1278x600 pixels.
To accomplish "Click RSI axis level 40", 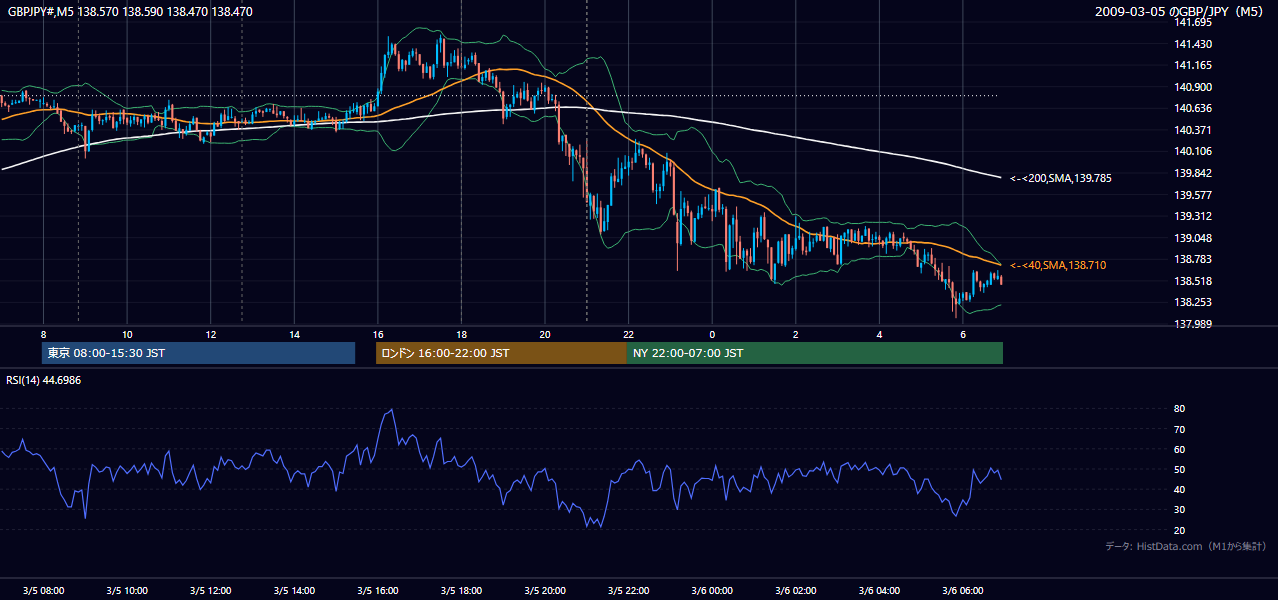I will click(x=1180, y=489).
